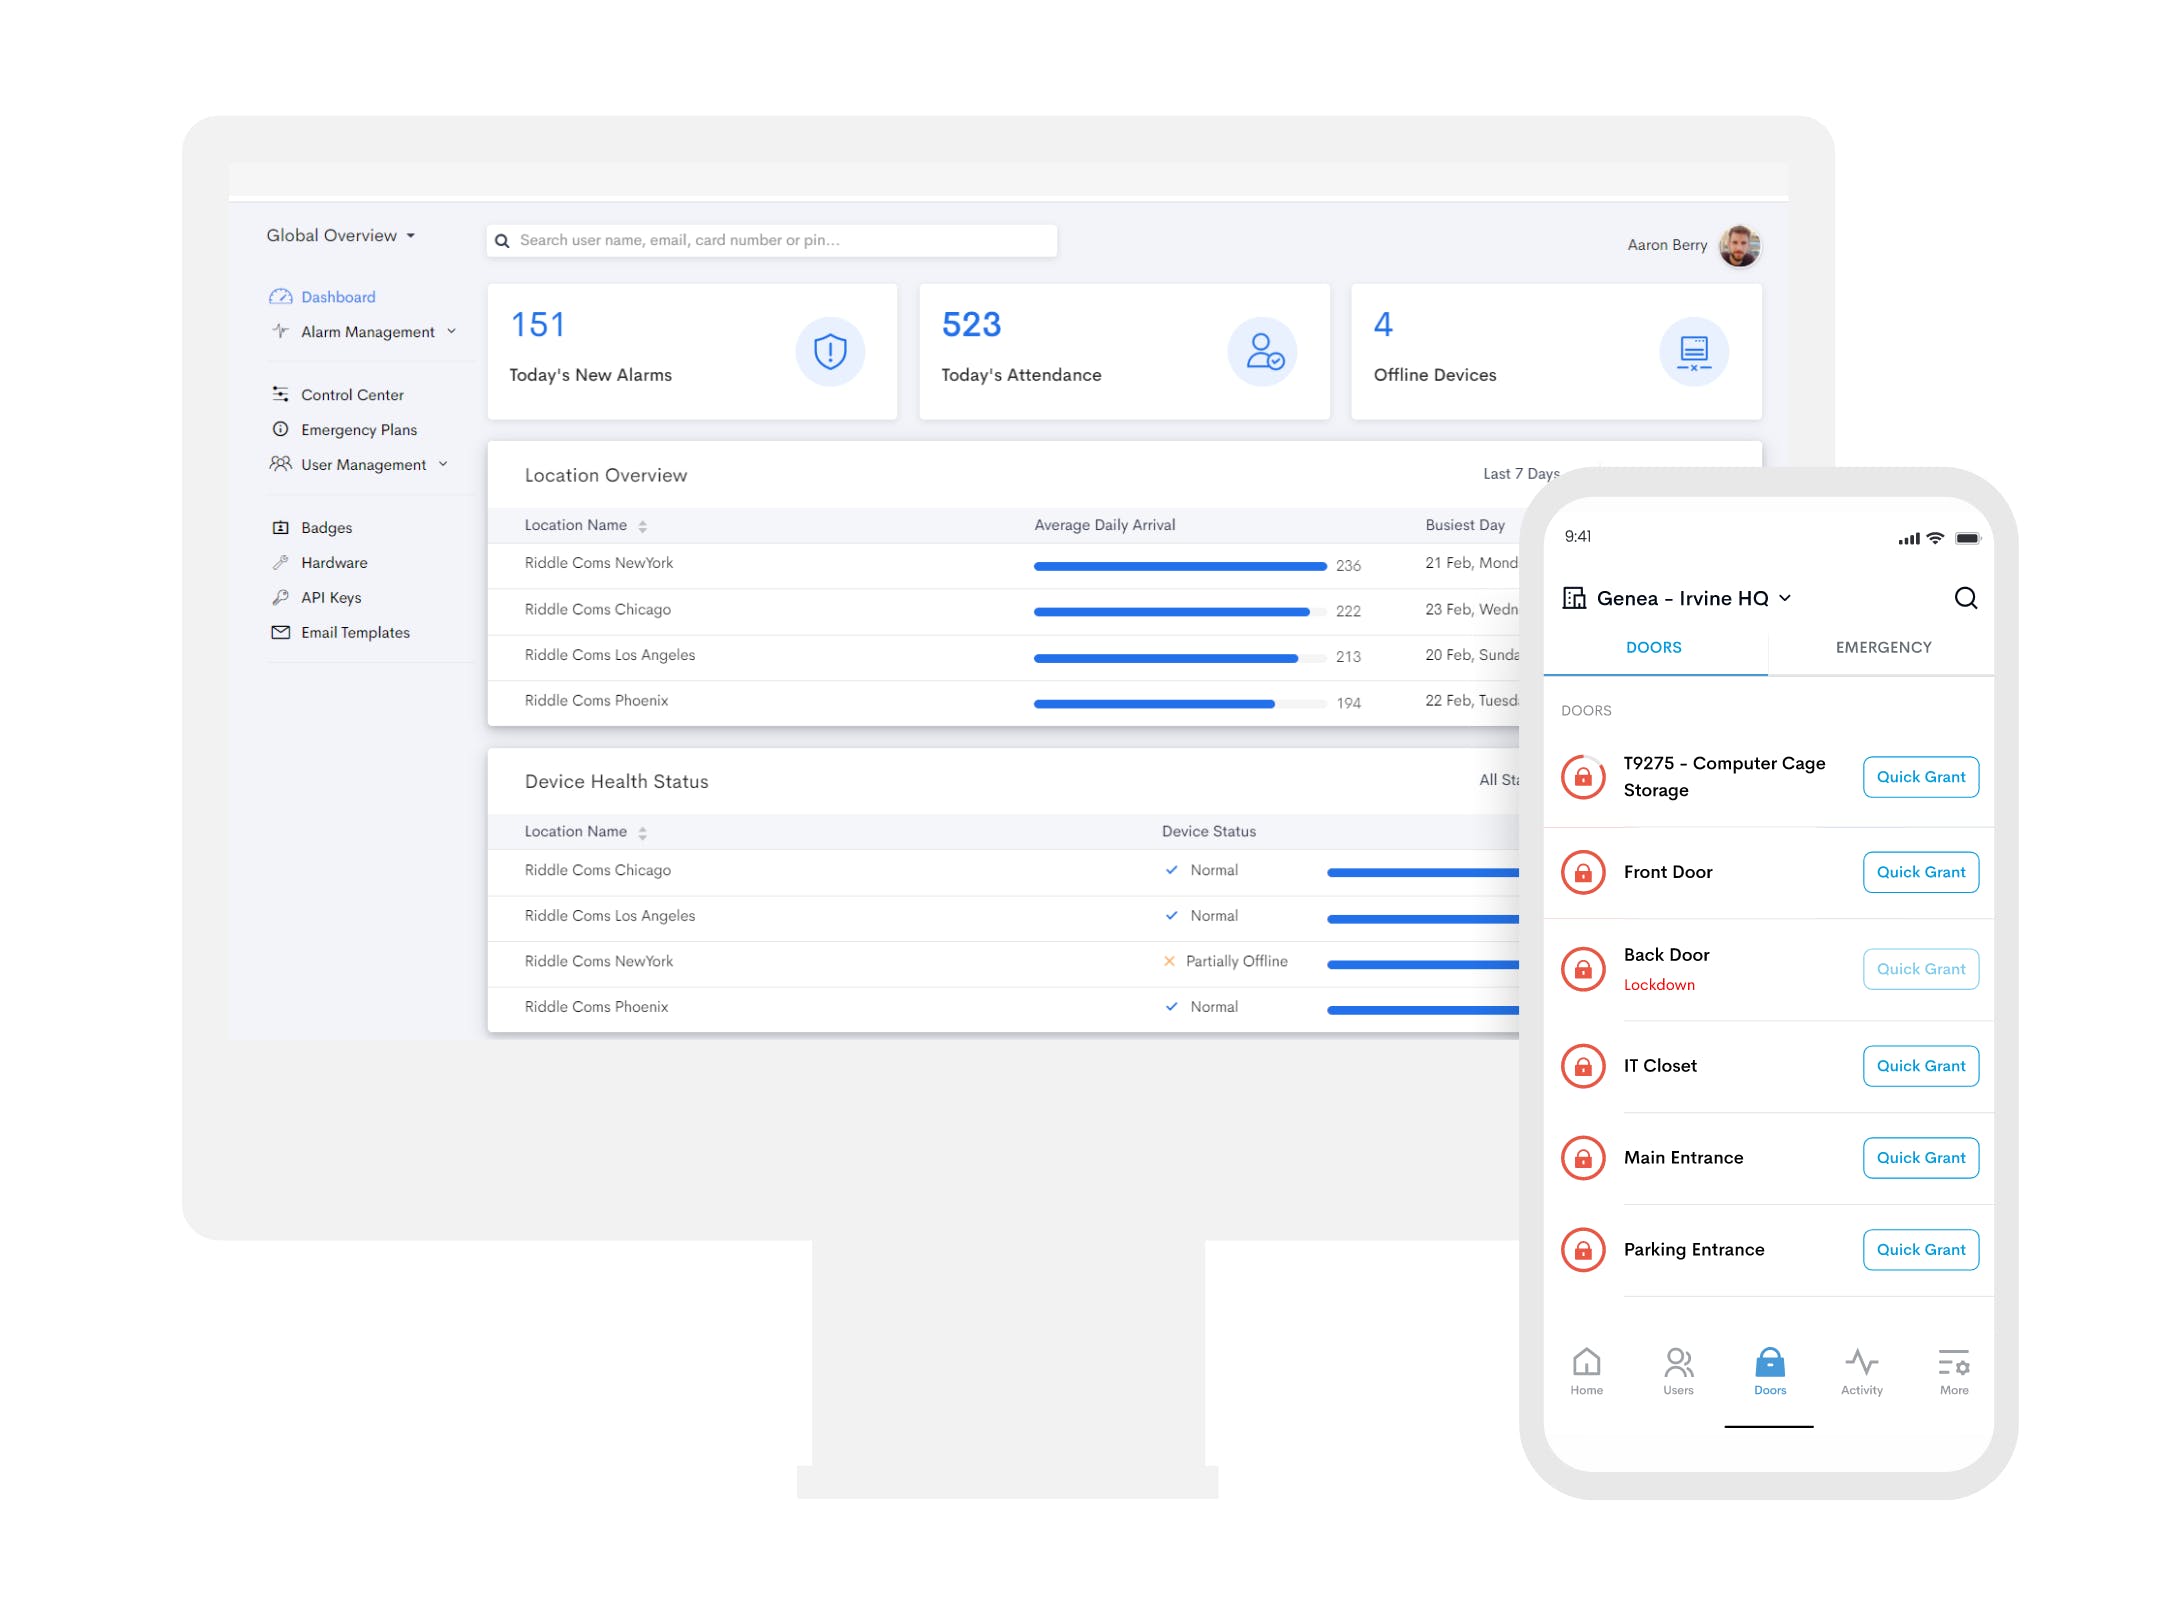
Task: Click the Offline Devices card label
Action: (x=1434, y=375)
